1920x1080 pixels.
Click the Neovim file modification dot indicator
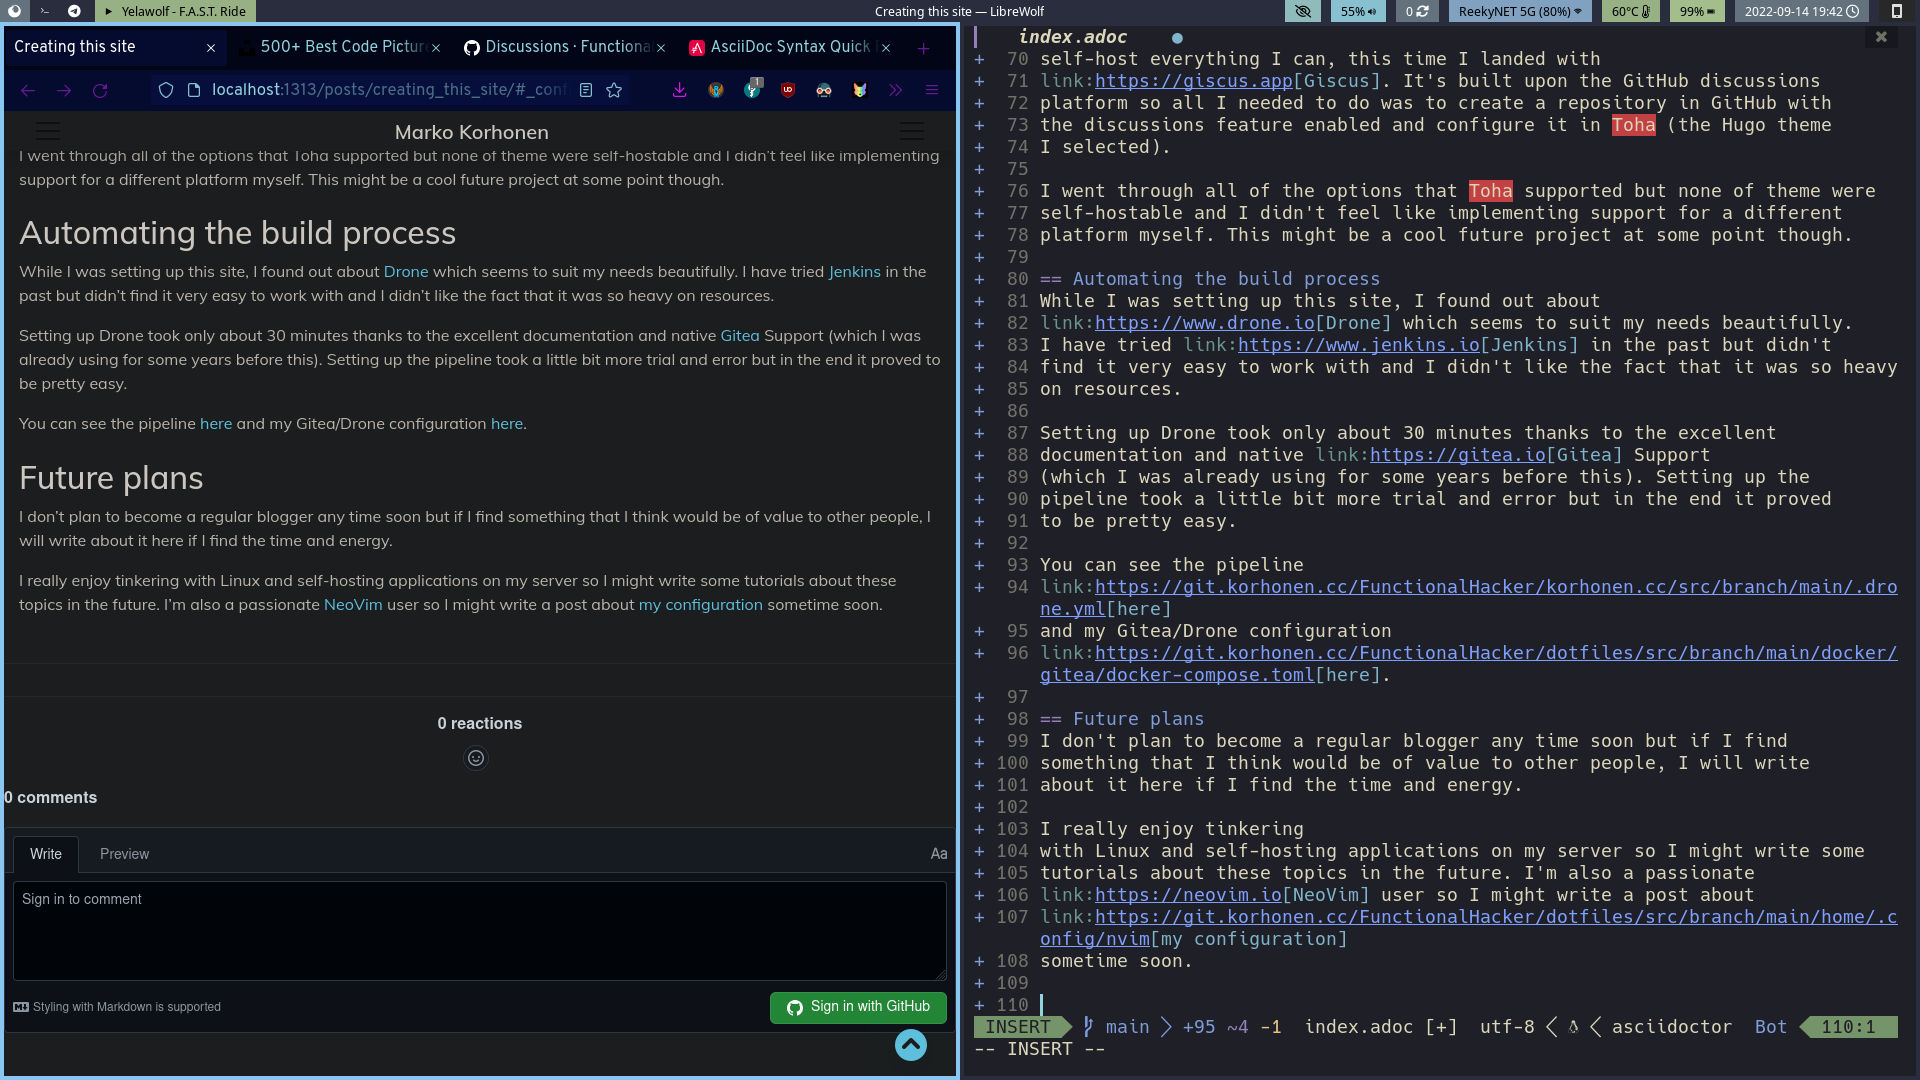tap(1176, 36)
